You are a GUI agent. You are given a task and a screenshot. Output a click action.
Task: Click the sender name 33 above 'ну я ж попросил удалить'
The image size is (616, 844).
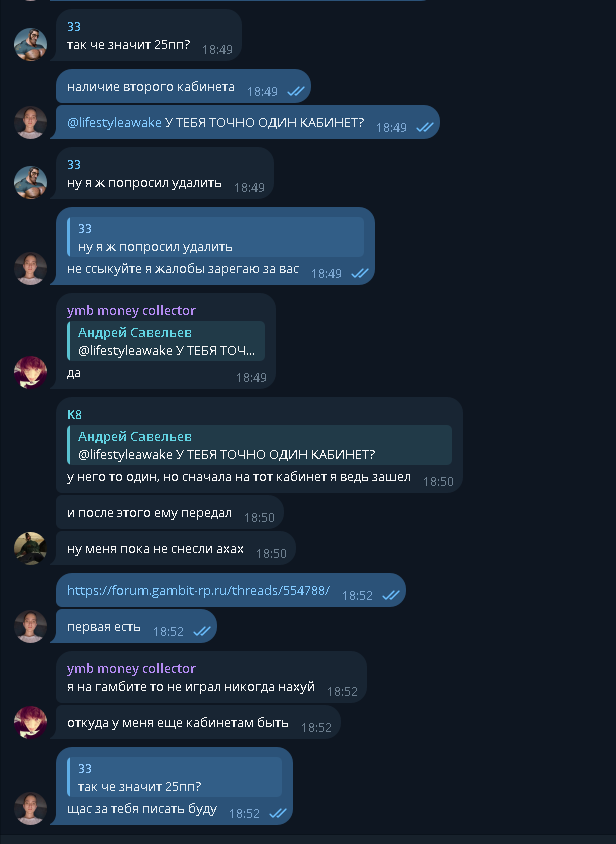74,165
